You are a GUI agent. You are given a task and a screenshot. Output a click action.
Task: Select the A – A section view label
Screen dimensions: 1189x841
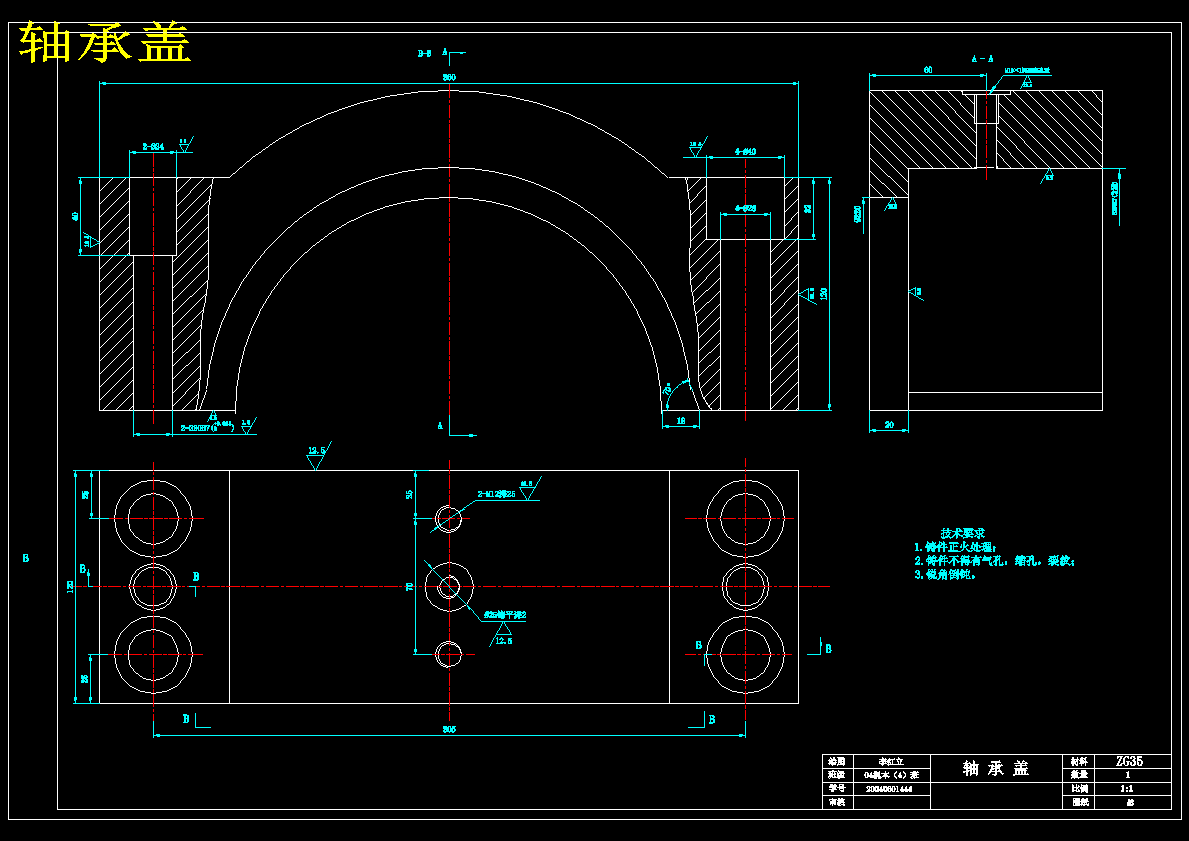pyautogui.click(x=983, y=58)
